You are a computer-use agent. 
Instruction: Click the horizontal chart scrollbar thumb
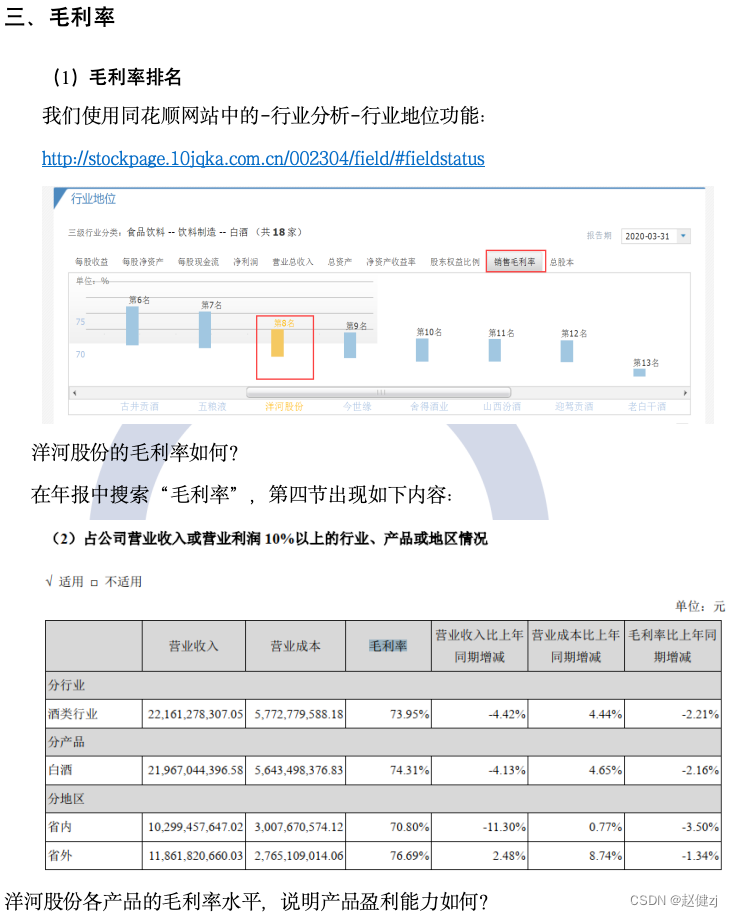click(378, 392)
